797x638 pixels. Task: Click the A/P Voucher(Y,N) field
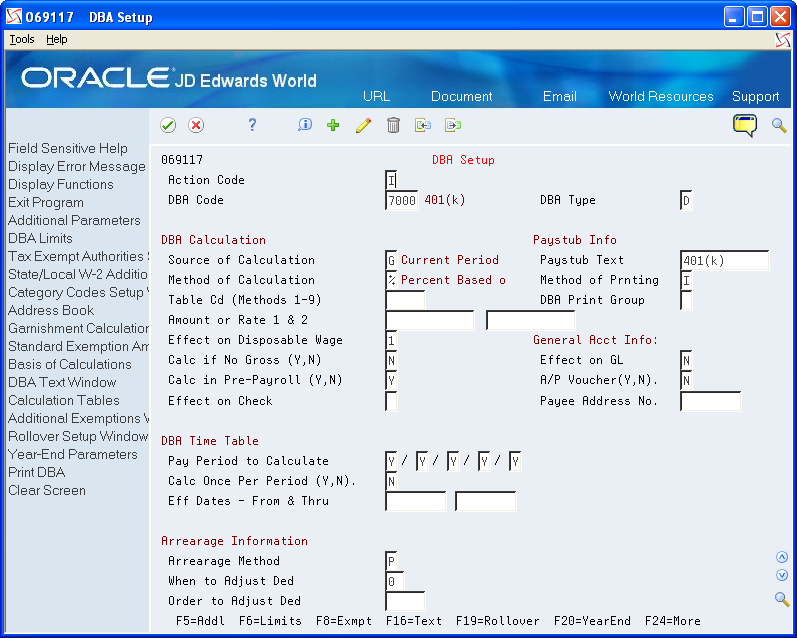(686, 380)
